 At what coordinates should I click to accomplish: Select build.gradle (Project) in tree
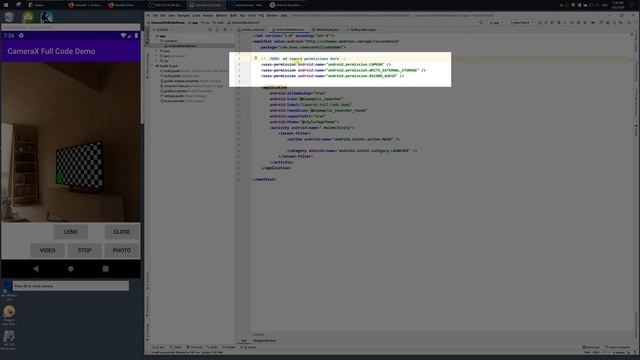point(194,71)
